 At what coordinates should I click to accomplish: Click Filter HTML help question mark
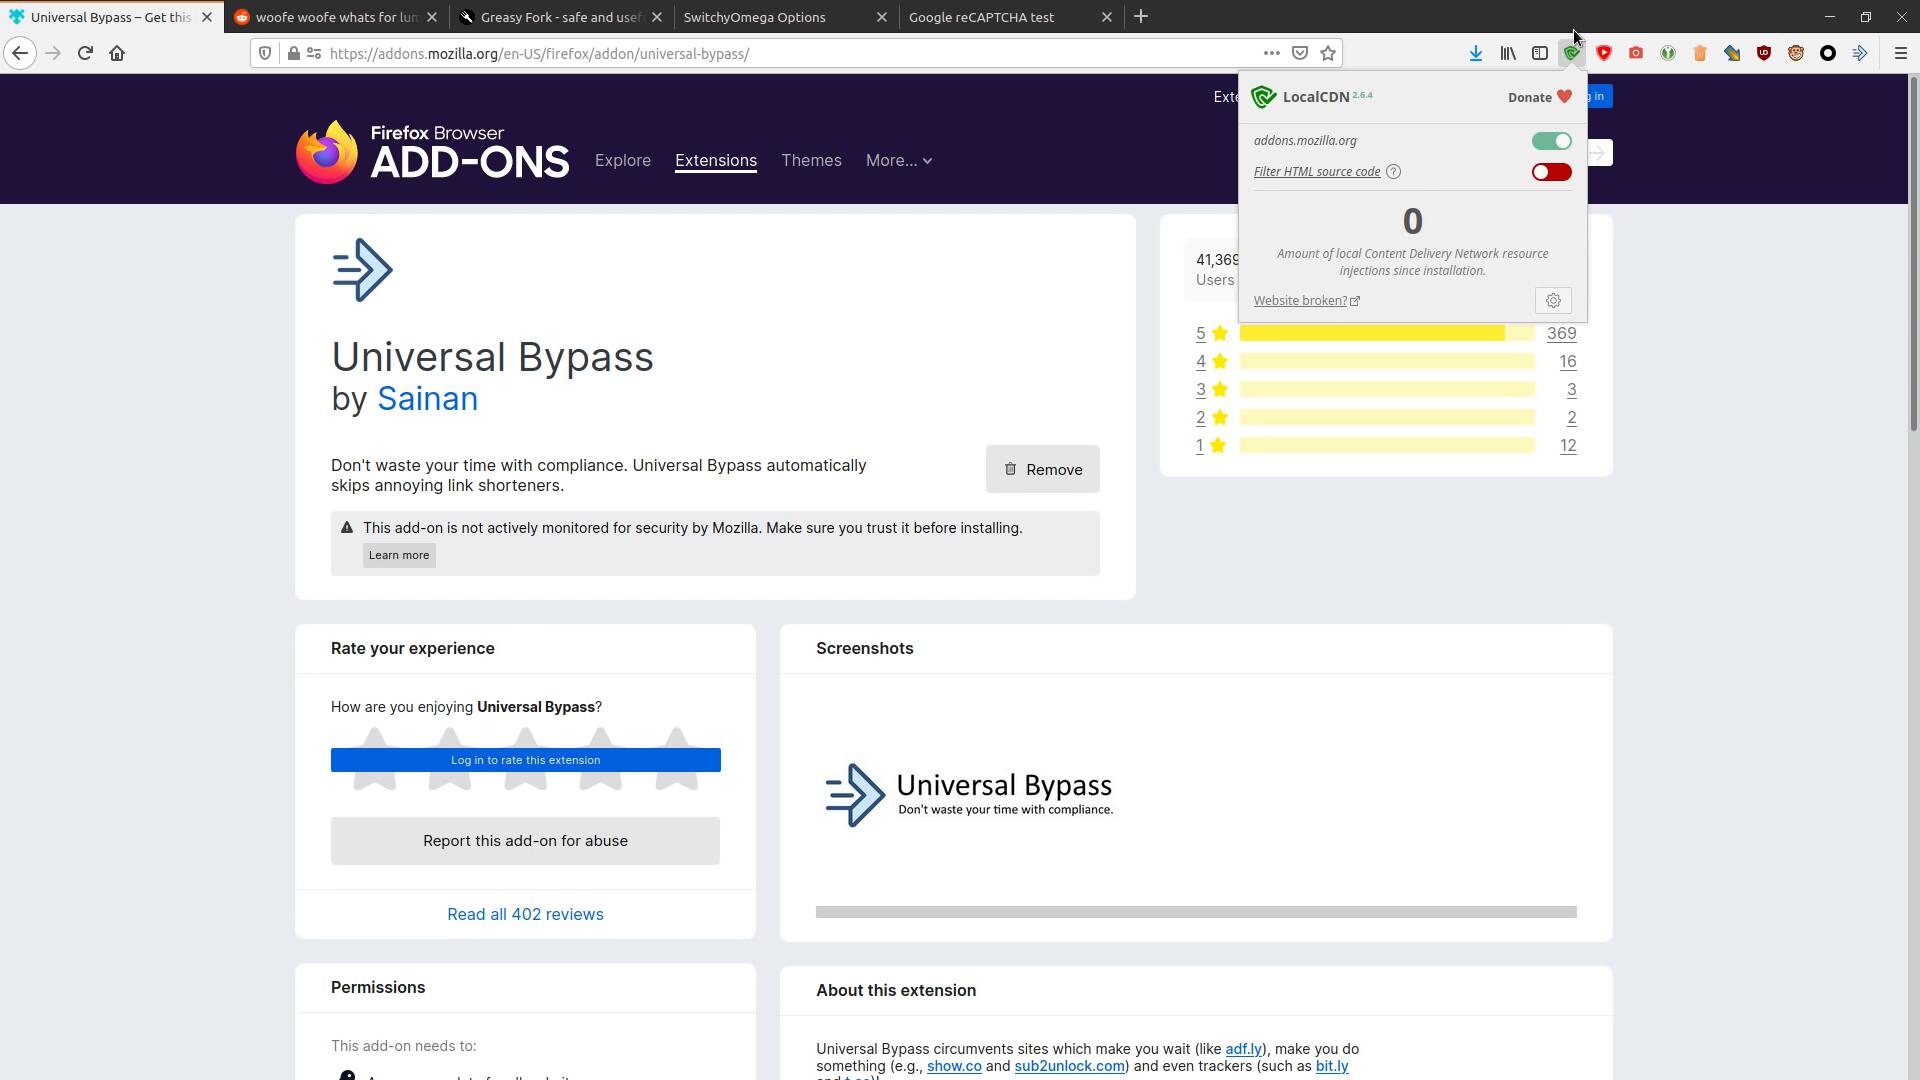click(1394, 172)
